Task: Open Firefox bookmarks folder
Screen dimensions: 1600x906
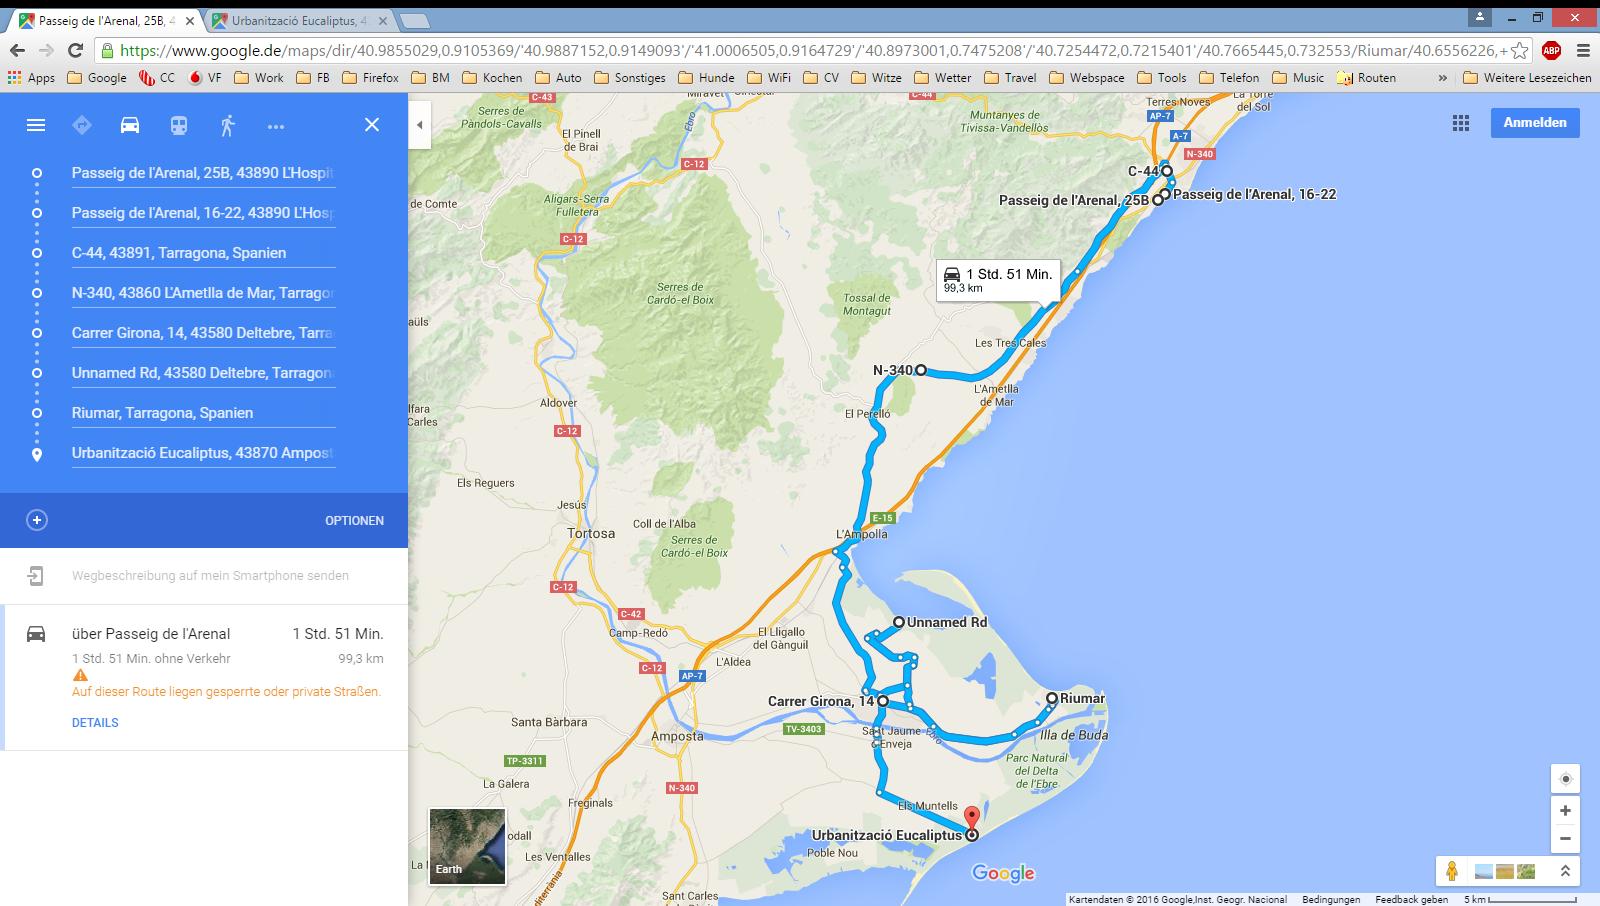Action: tap(369, 77)
